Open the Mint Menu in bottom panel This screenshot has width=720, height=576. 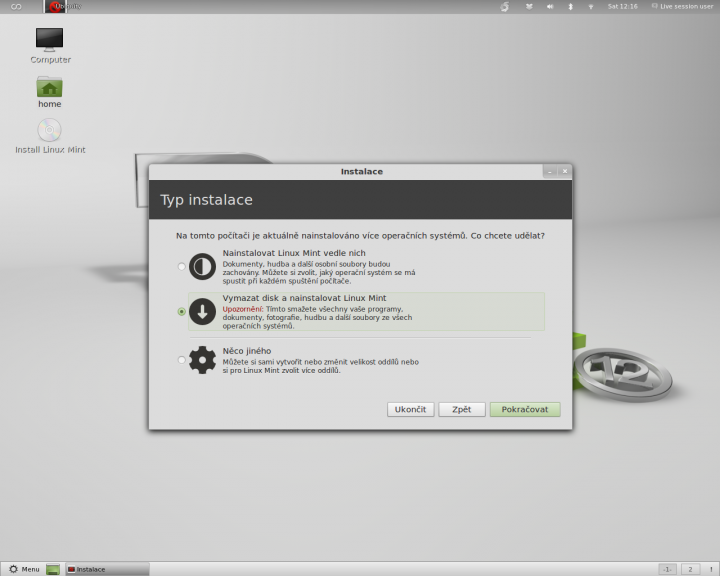24,569
